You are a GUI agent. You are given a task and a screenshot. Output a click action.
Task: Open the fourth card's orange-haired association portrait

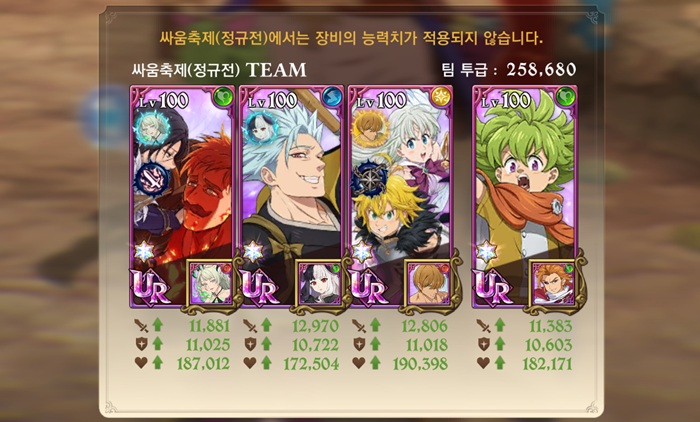pyautogui.click(x=553, y=284)
